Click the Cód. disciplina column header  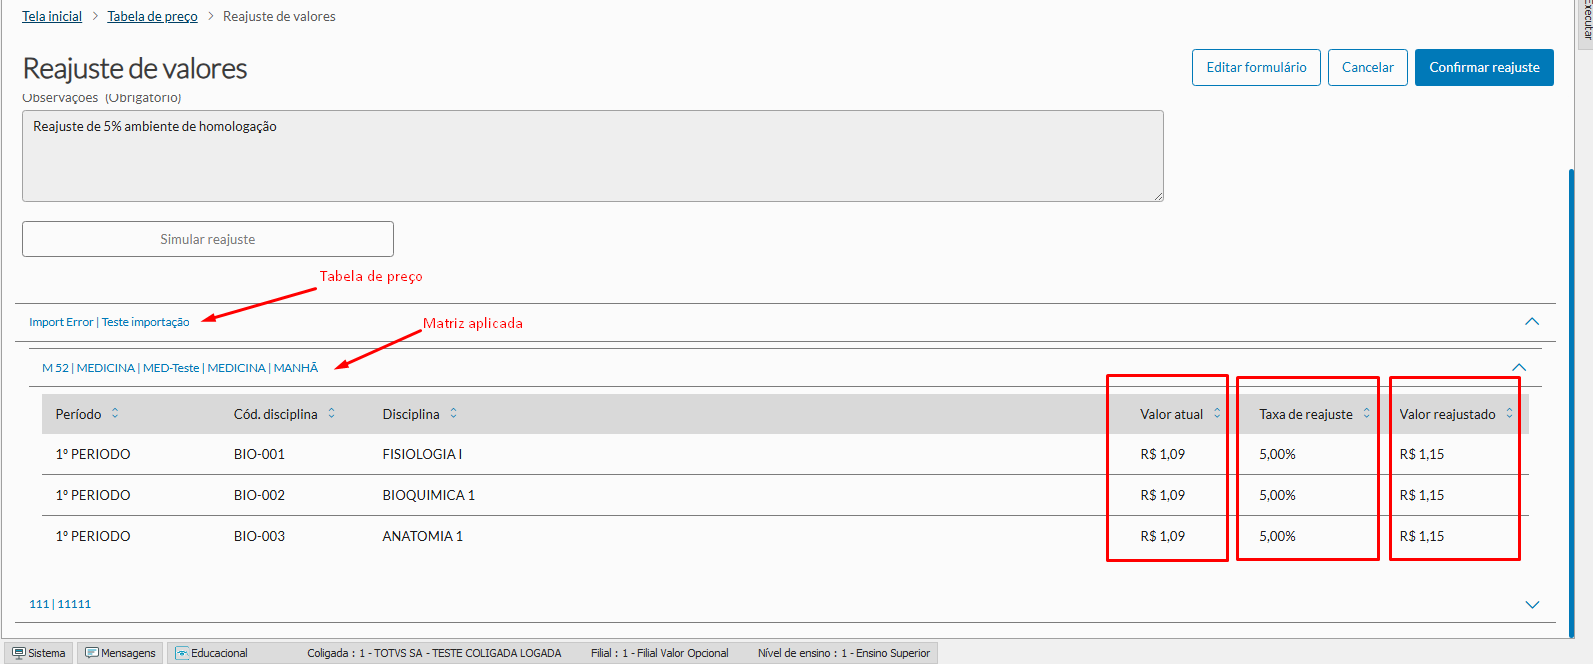pyautogui.click(x=276, y=414)
